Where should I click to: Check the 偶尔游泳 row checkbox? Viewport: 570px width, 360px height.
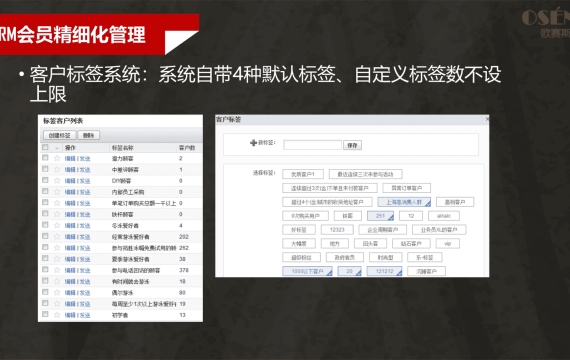[x=45, y=292]
